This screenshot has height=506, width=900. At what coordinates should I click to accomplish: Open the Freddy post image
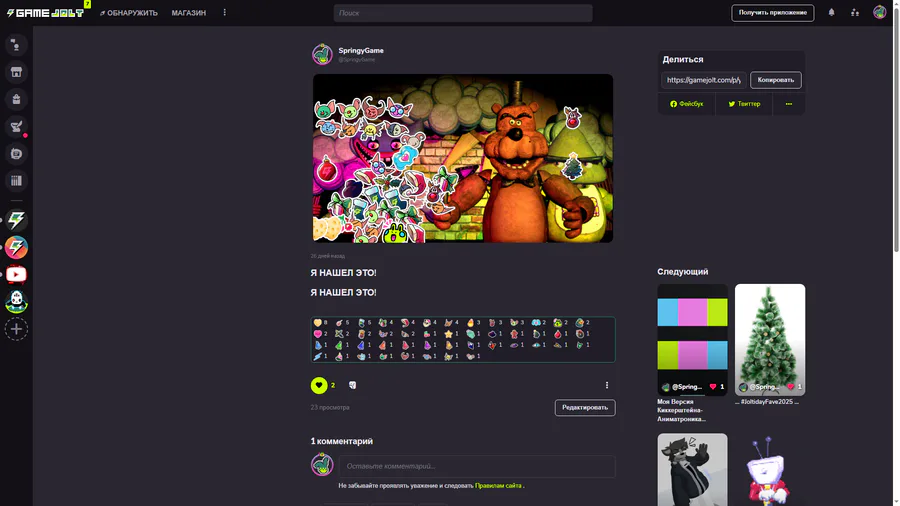(x=463, y=158)
